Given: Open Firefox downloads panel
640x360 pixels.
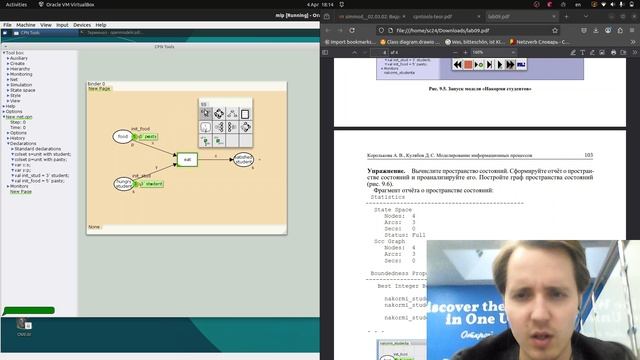Looking at the screenshot, I should (596, 30).
